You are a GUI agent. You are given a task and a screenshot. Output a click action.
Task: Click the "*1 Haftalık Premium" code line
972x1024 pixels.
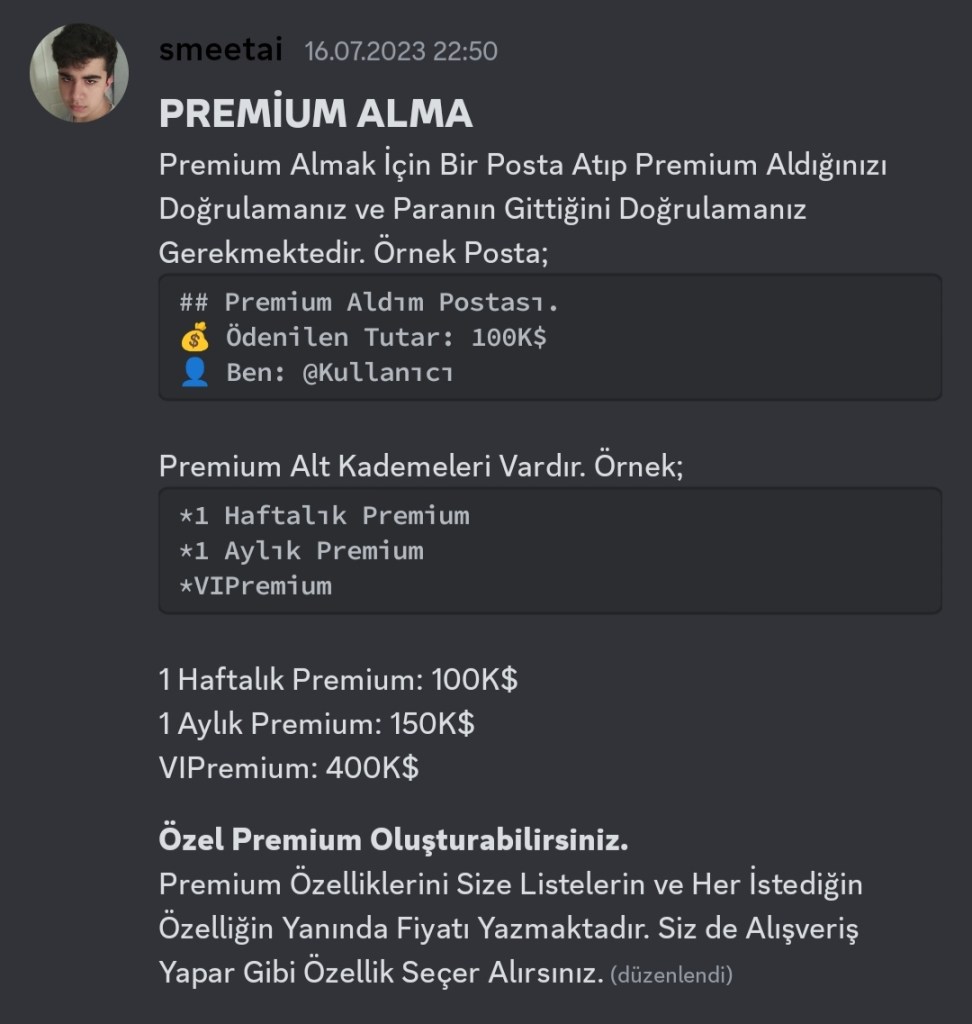pyautogui.click(x=324, y=516)
